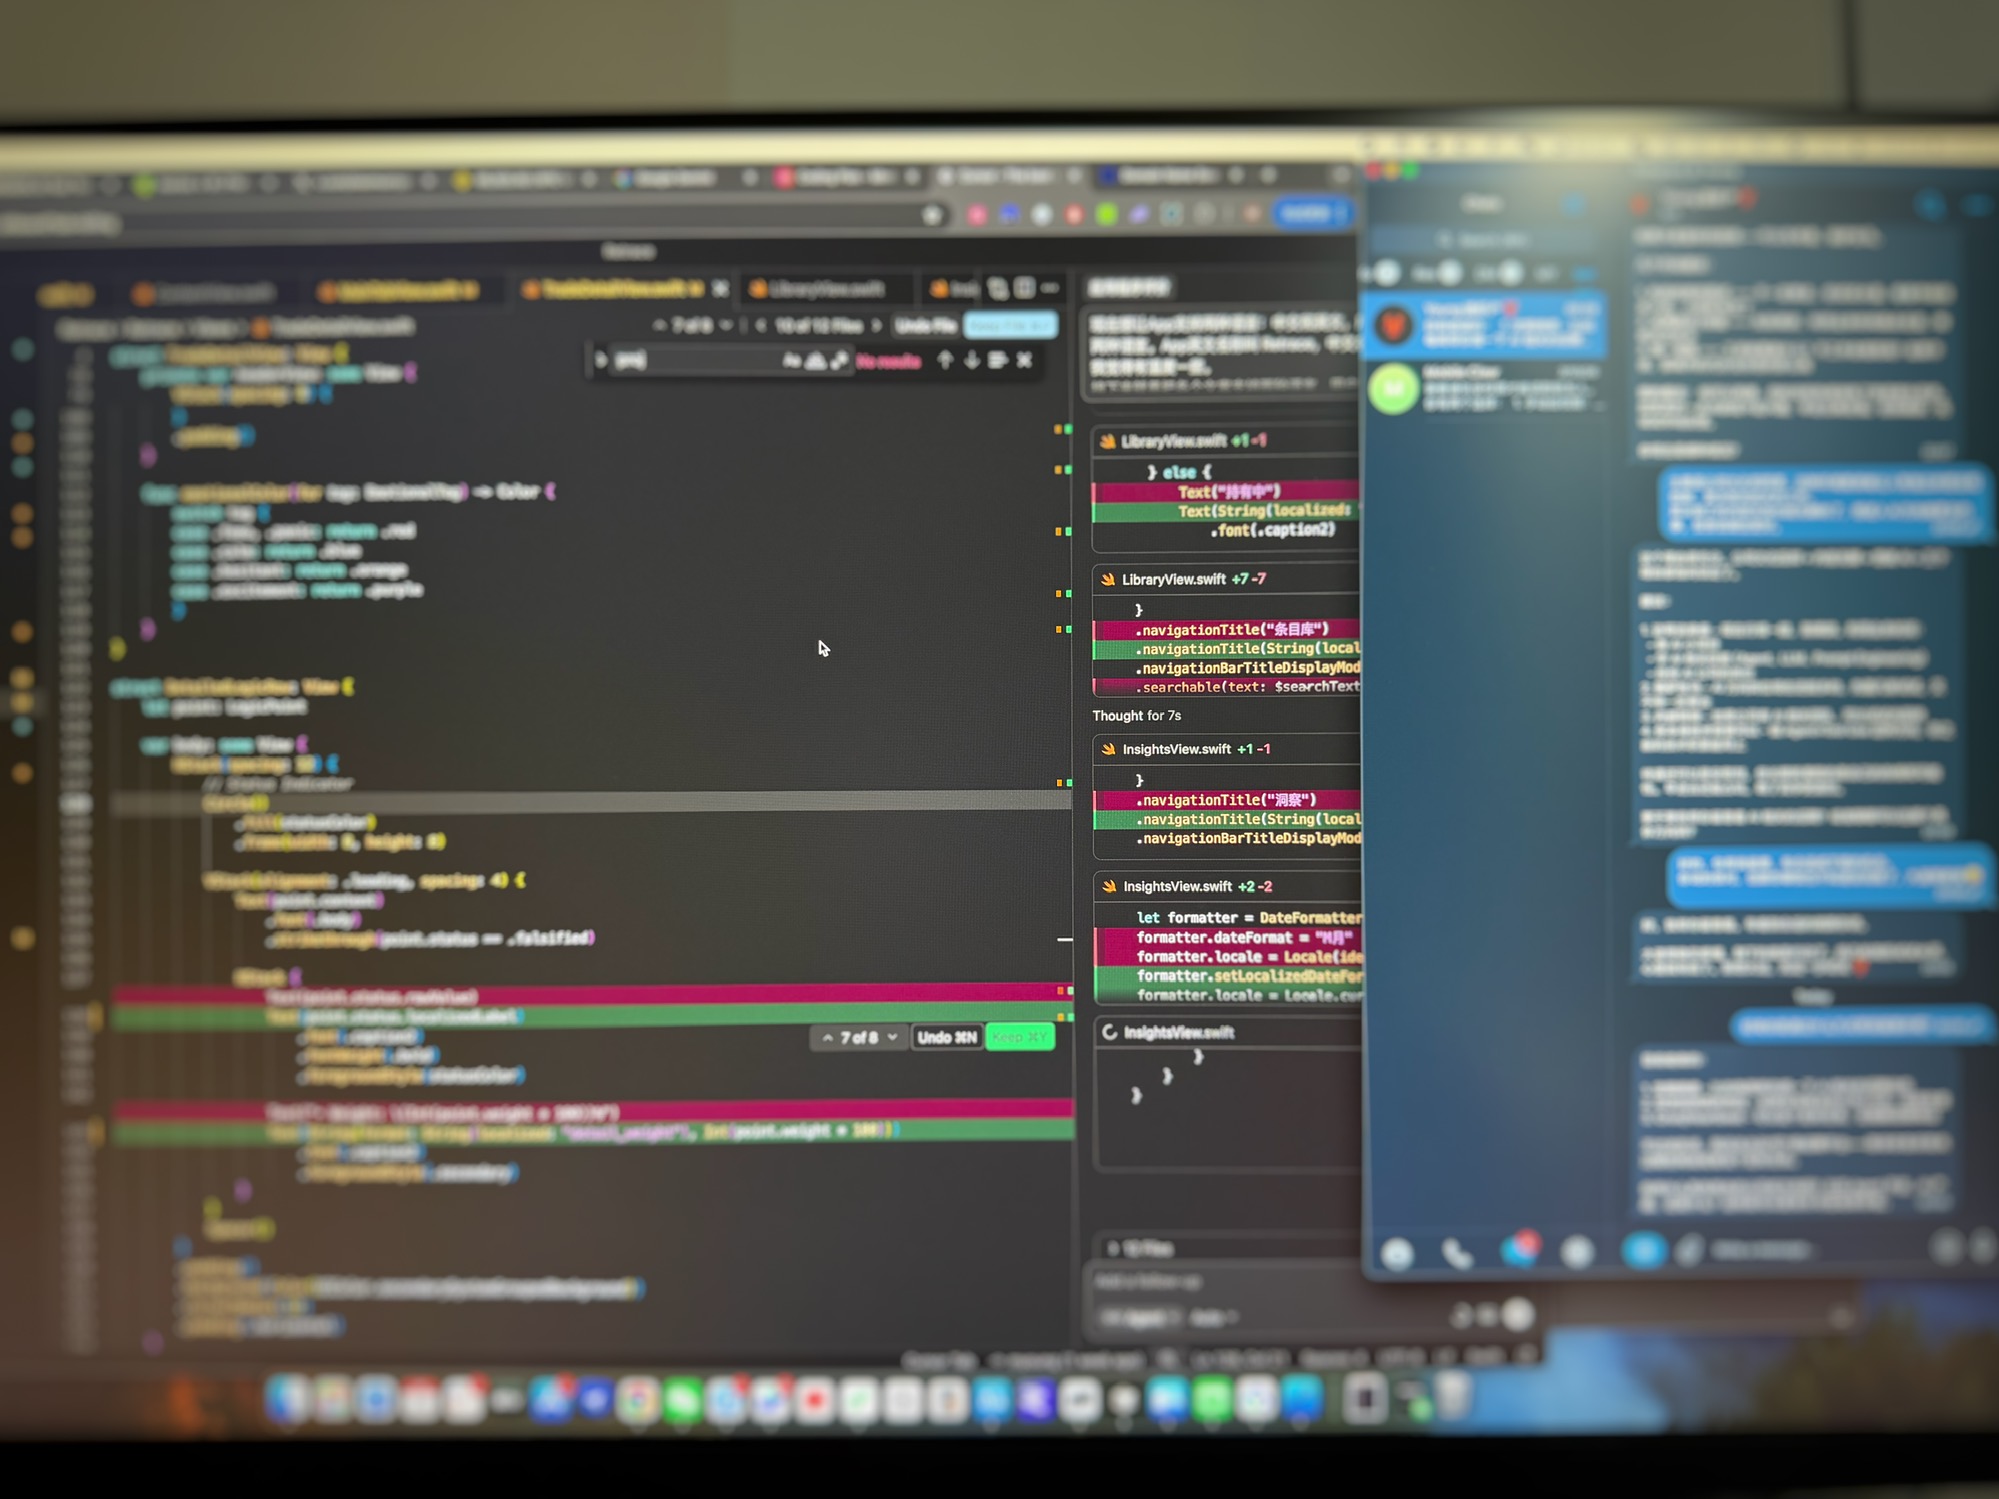Viewport: 1999px width, 1499px height.
Task: Expand replace field arrow in find bar
Action: (601, 360)
